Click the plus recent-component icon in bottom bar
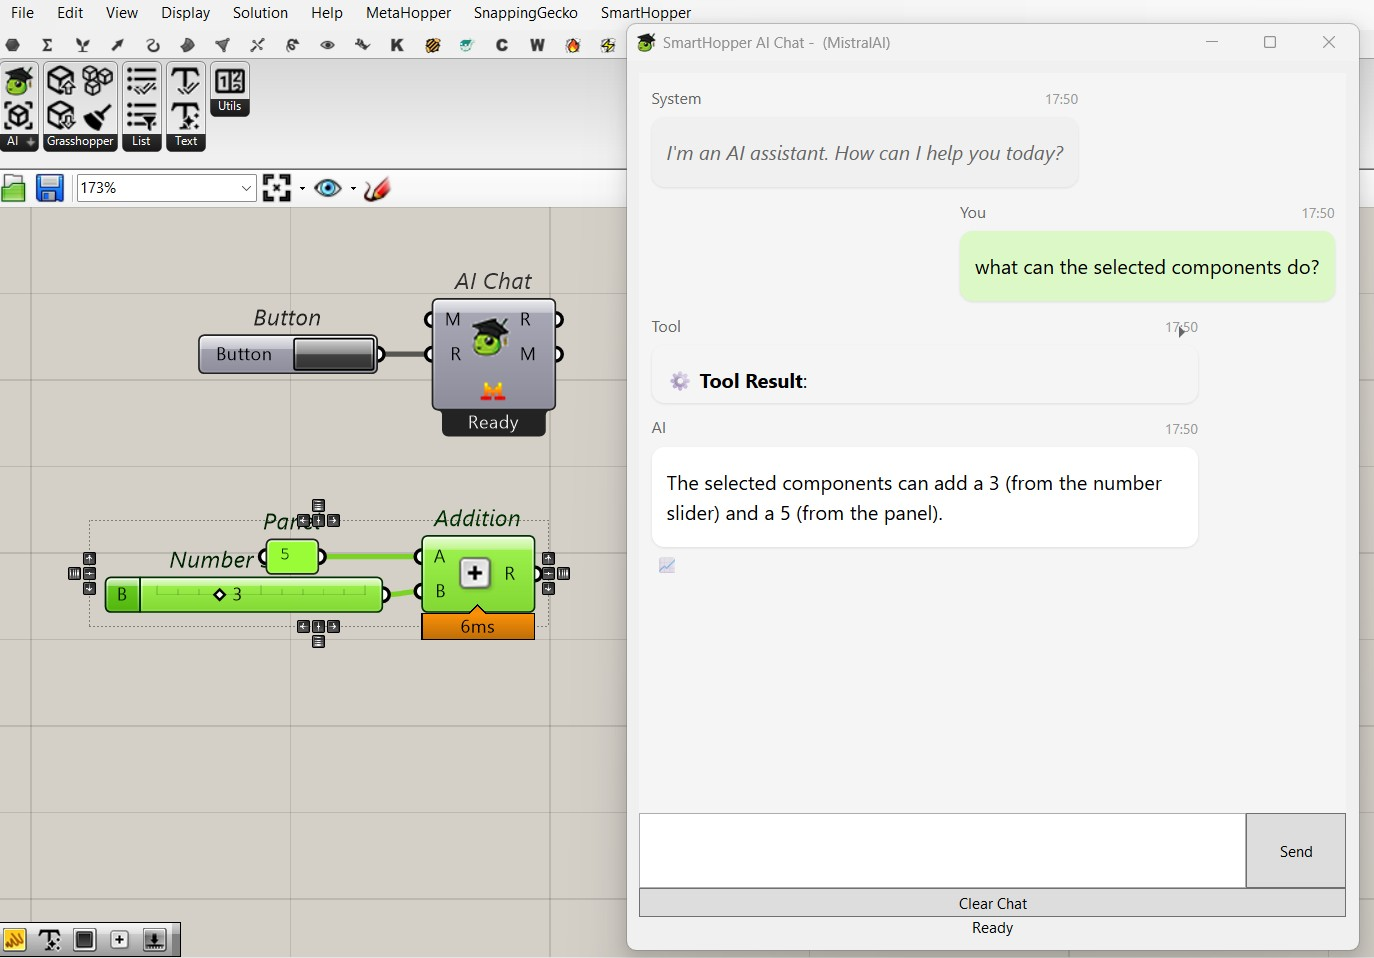This screenshot has height=958, width=1374. click(120, 940)
